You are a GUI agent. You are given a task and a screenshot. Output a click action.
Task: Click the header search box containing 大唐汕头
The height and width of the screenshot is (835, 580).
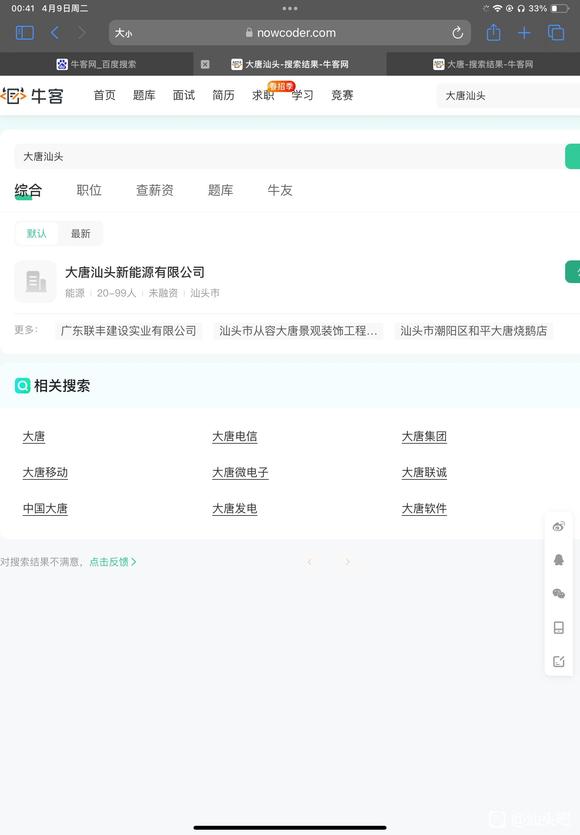pos(508,96)
